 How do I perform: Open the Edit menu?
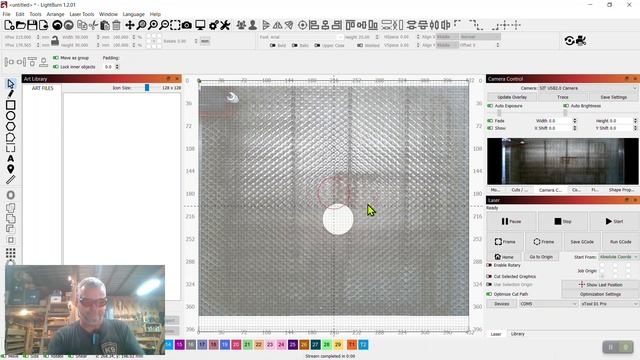(20, 14)
